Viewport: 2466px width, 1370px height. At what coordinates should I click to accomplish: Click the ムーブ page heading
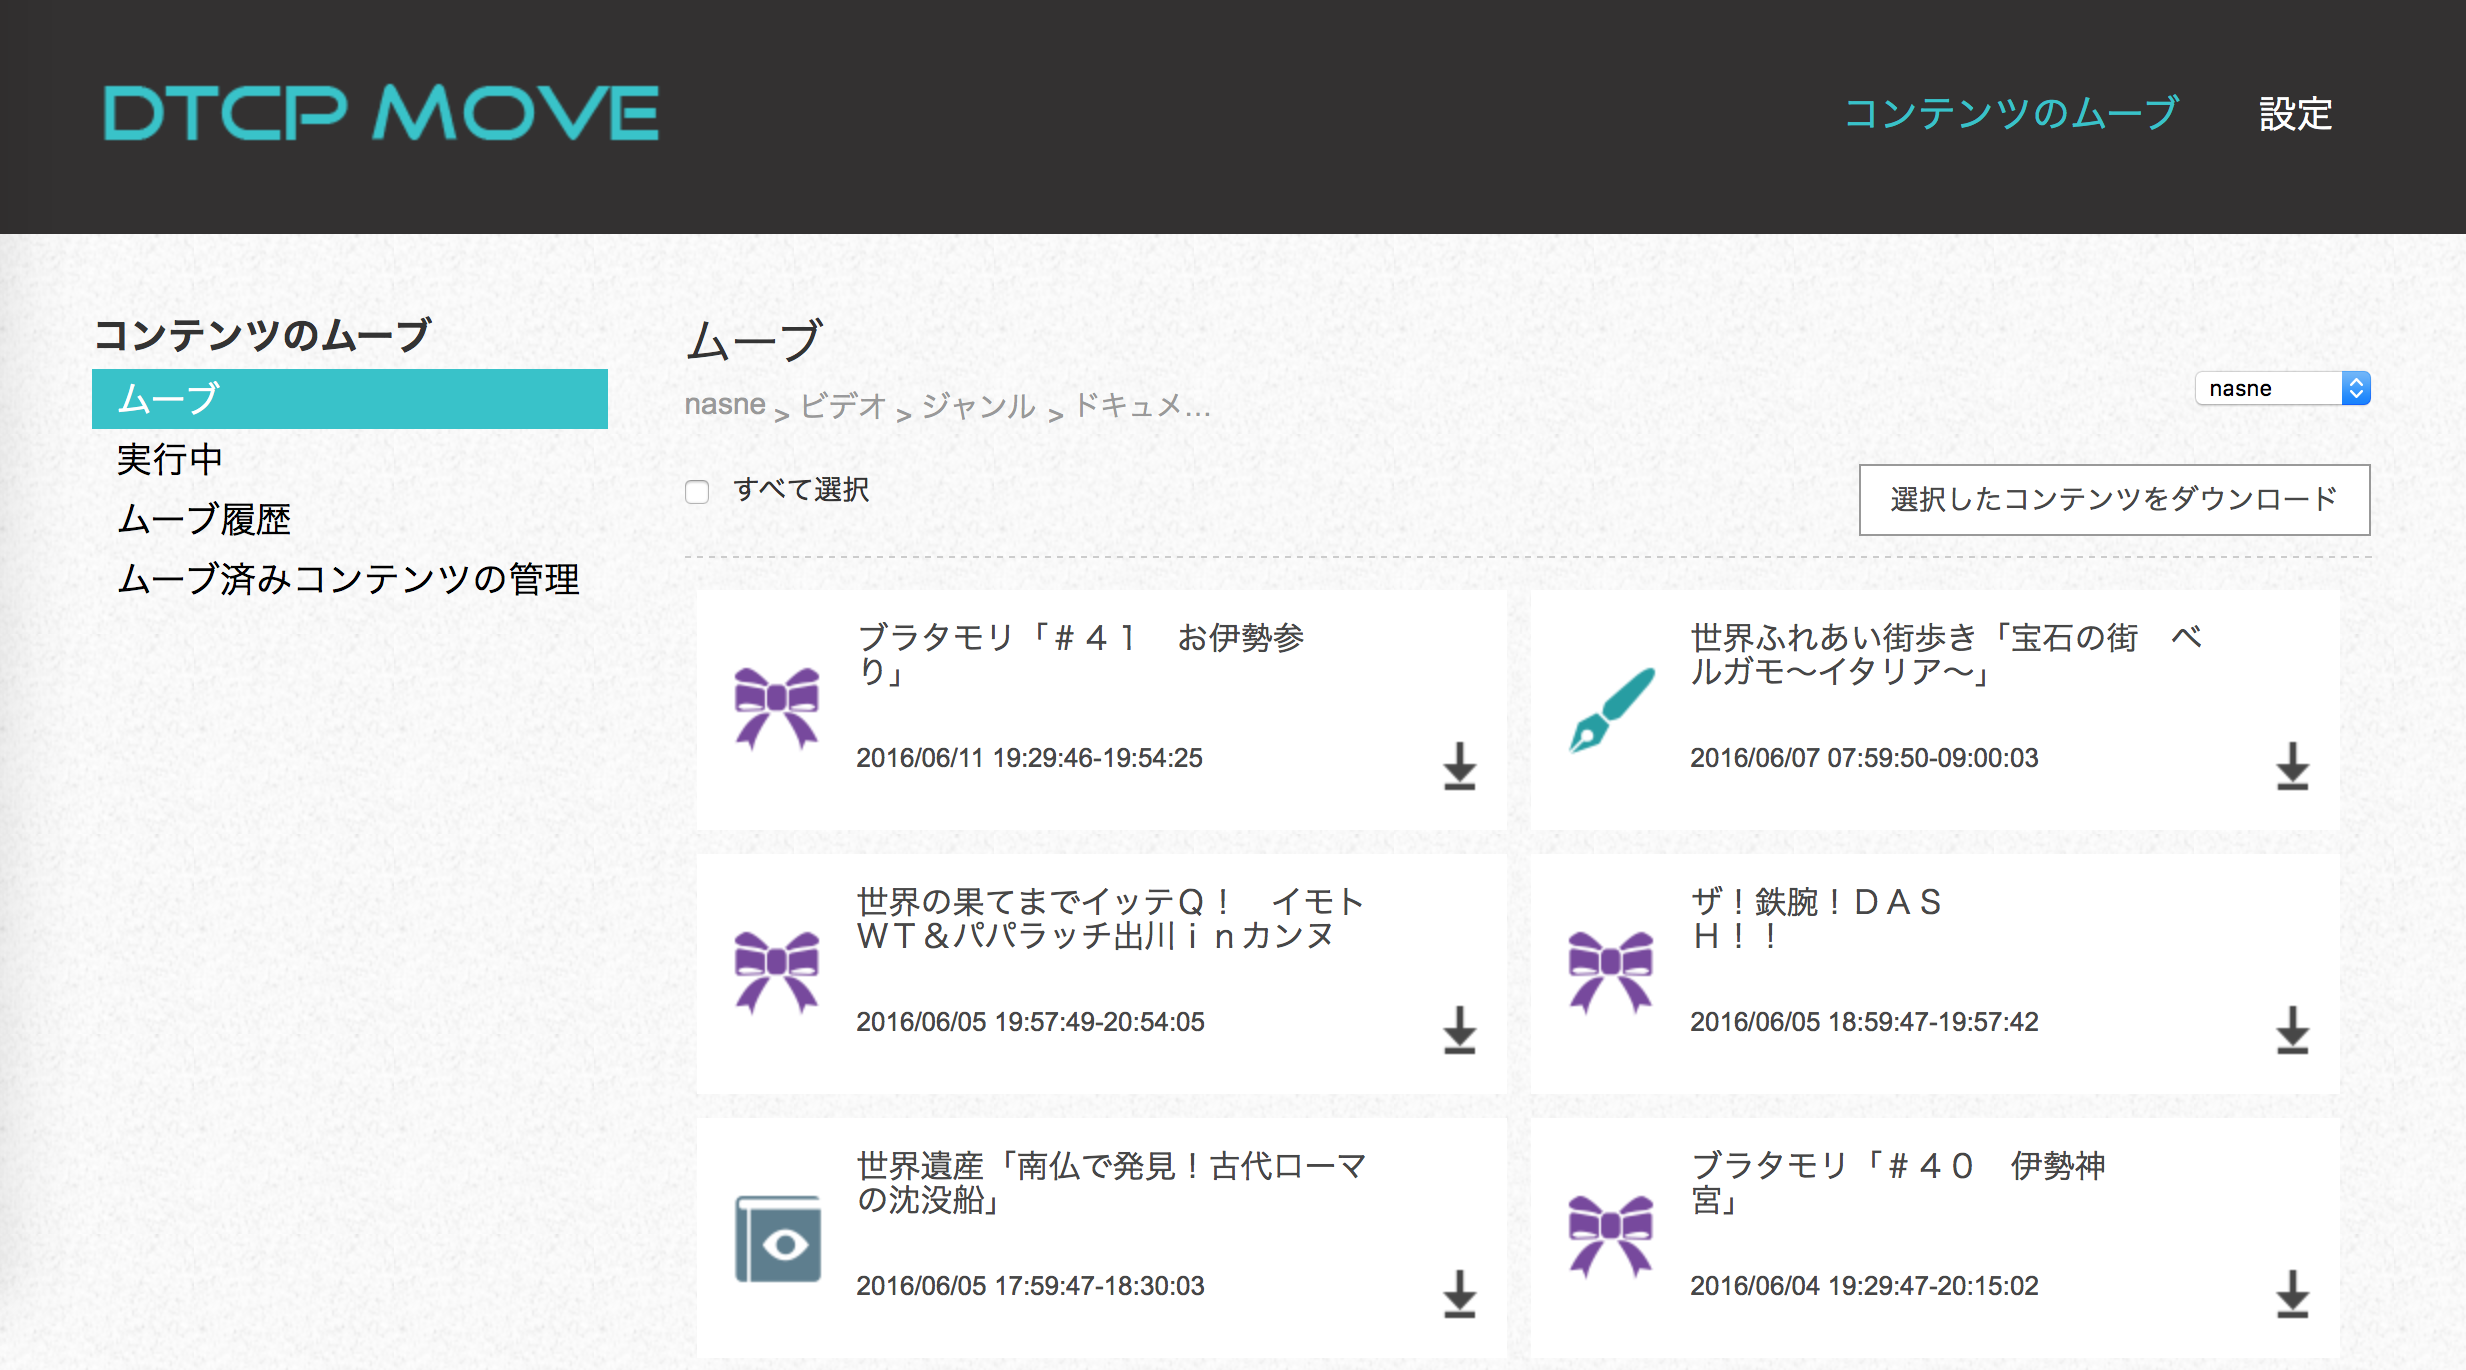[x=755, y=341]
